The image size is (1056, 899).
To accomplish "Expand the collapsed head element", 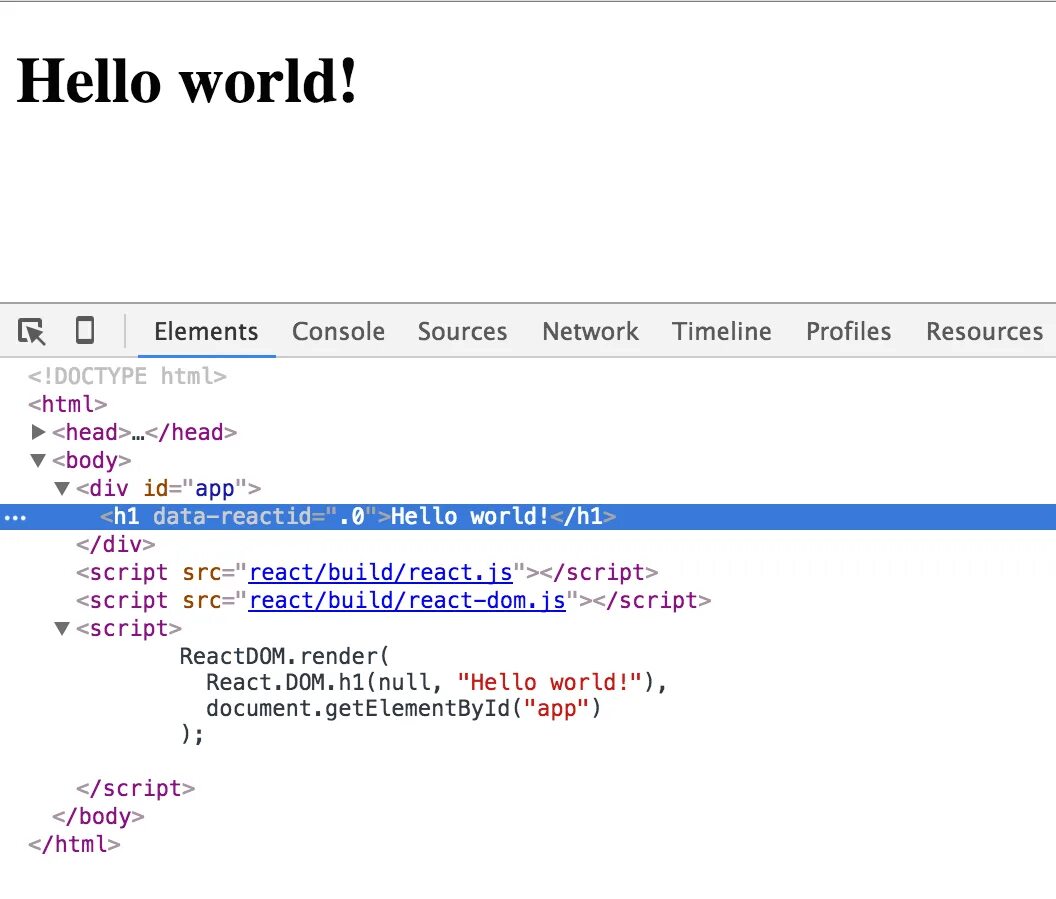I will 38,432.
